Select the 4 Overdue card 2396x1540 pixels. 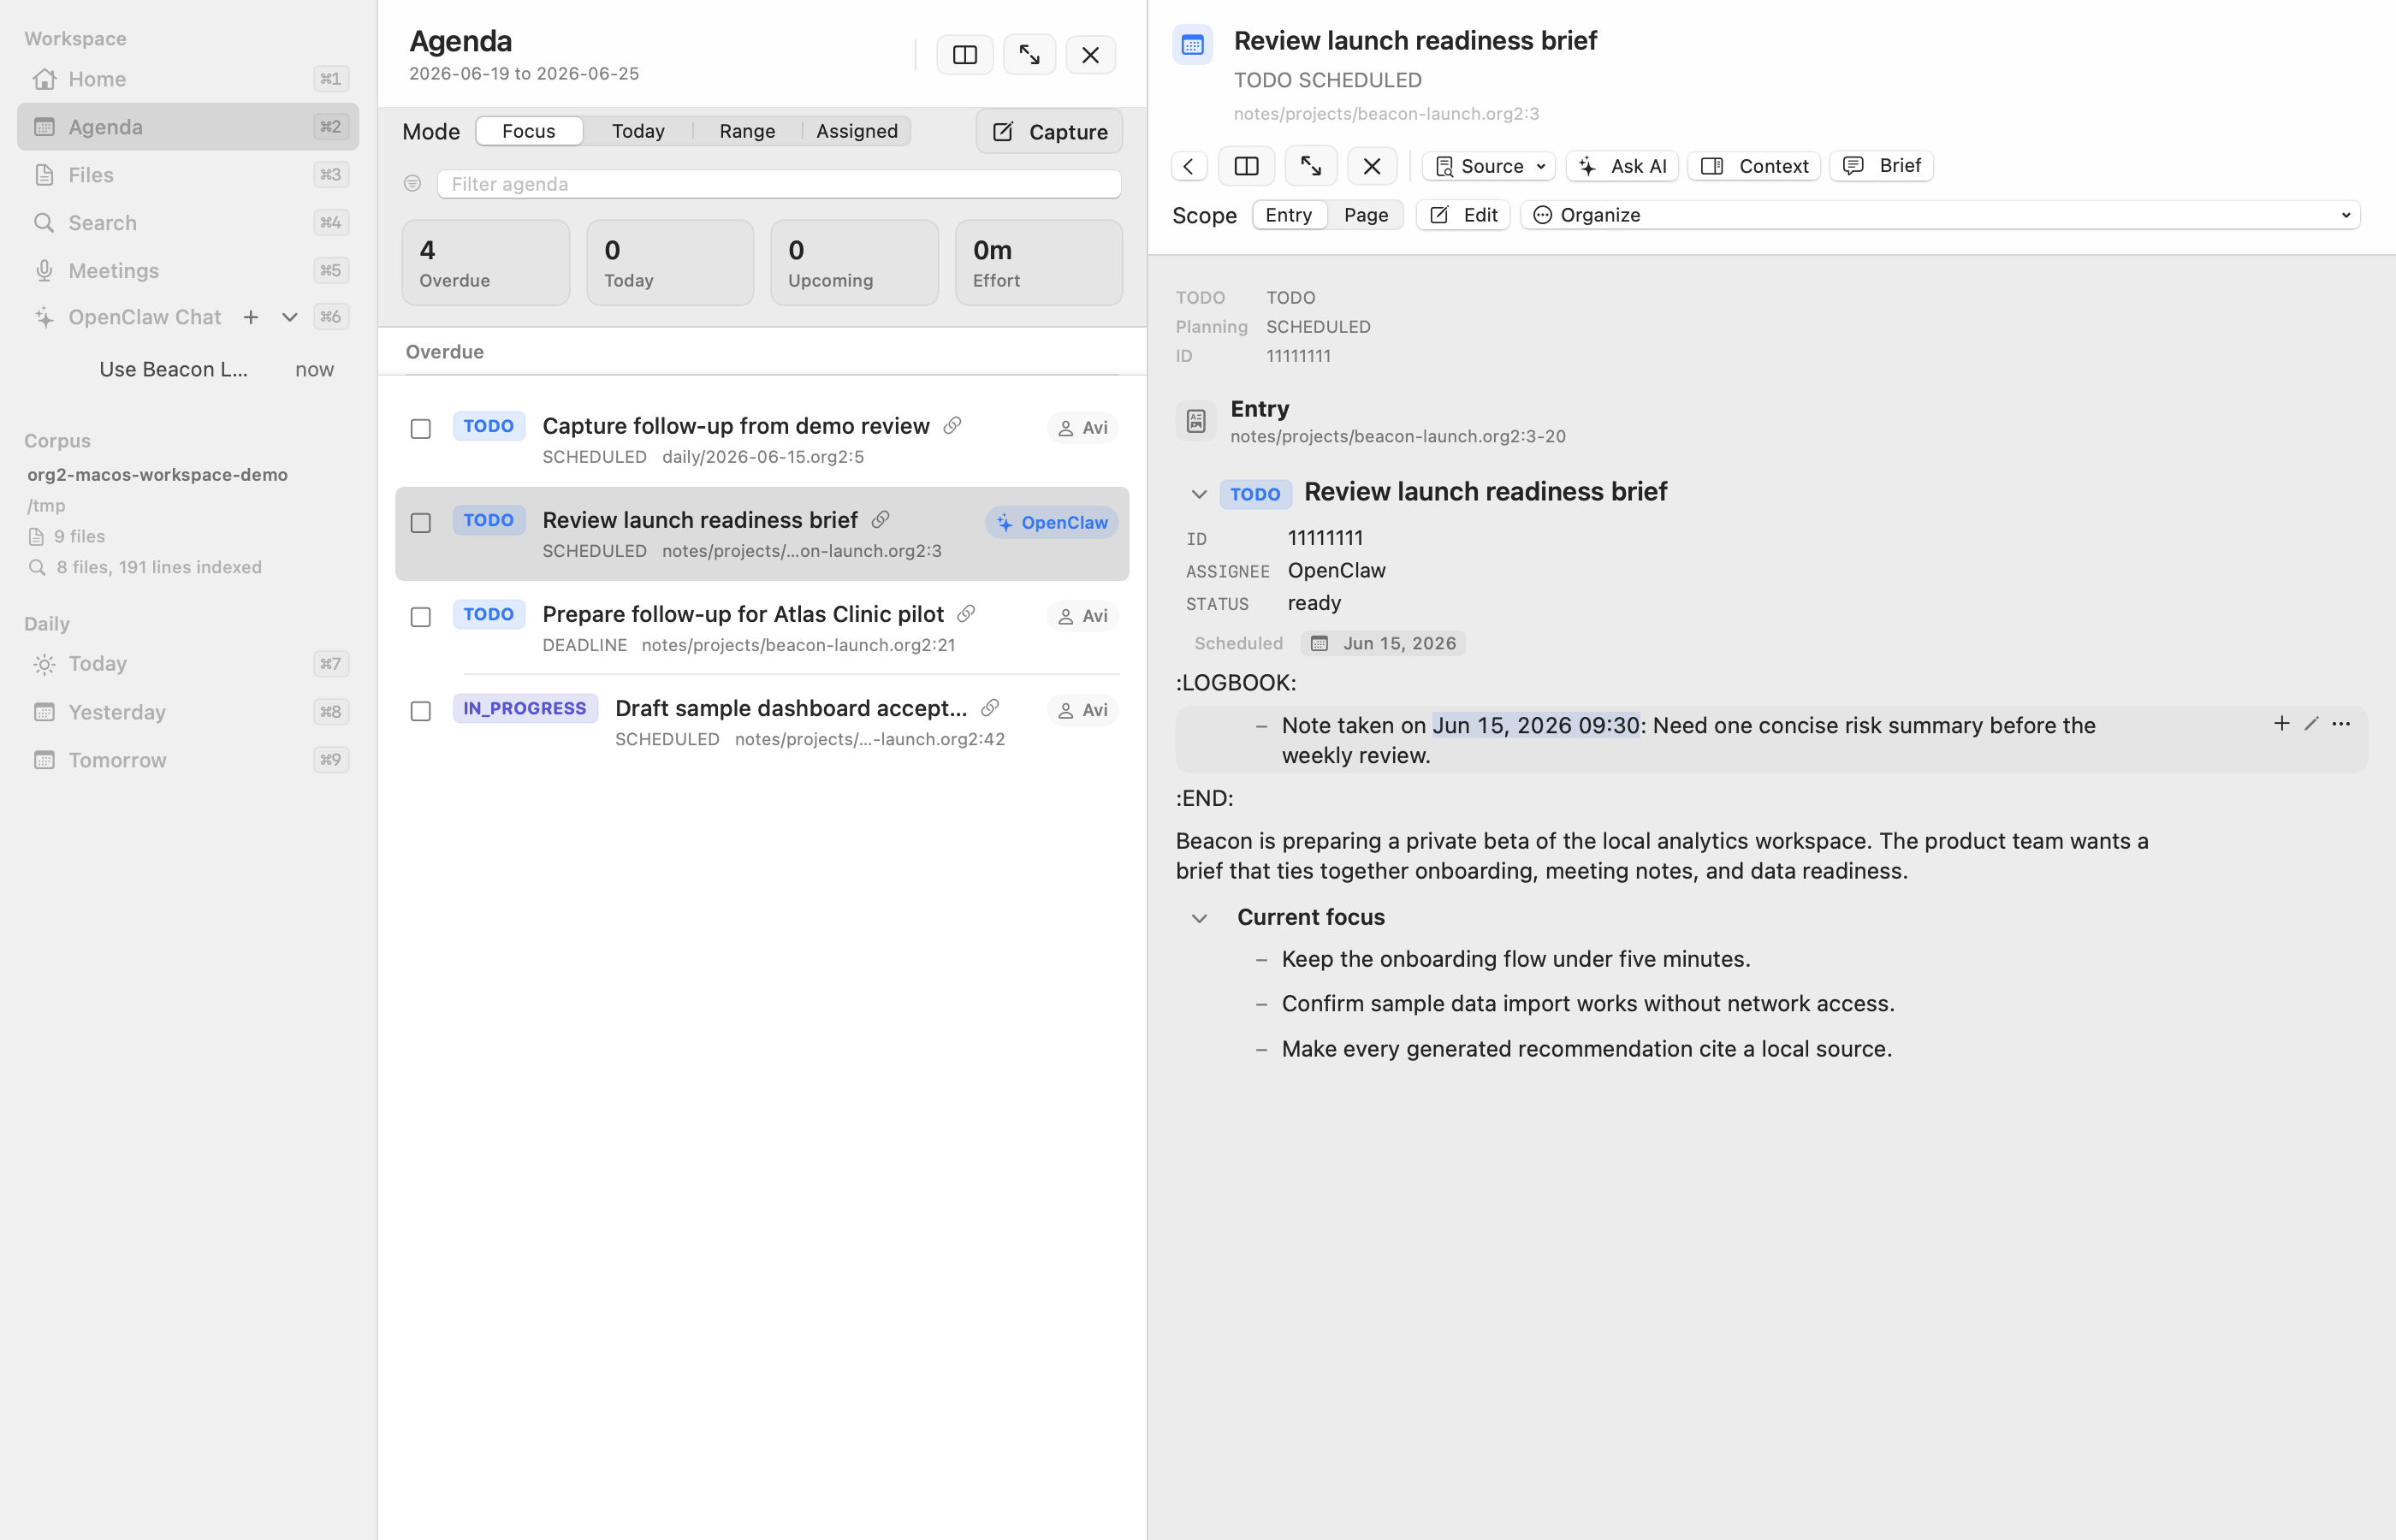pyautogui.click(x=486, y=263)
